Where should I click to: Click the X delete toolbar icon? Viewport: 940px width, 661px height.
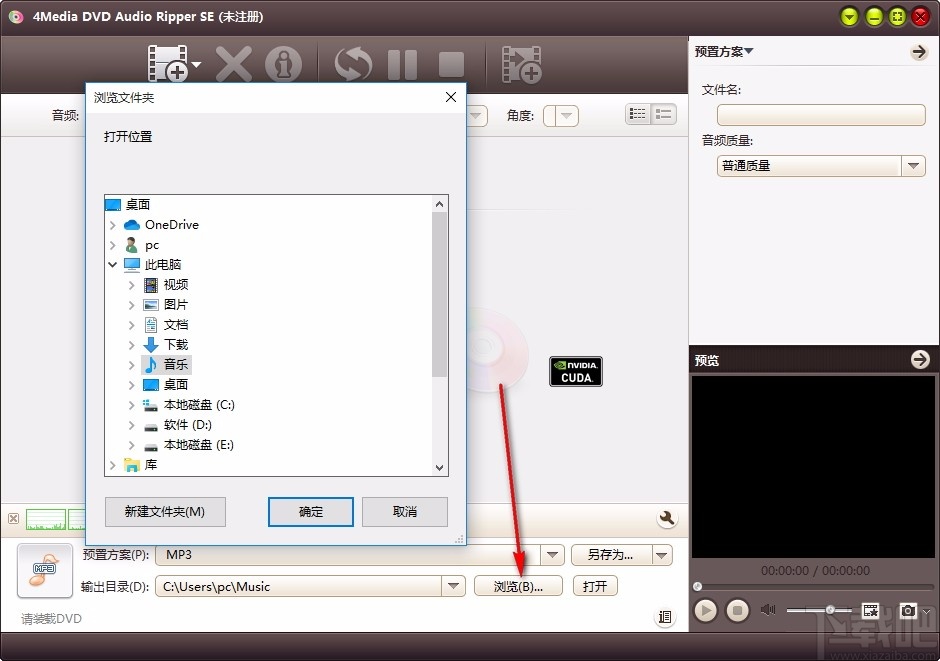click(233, 62)
